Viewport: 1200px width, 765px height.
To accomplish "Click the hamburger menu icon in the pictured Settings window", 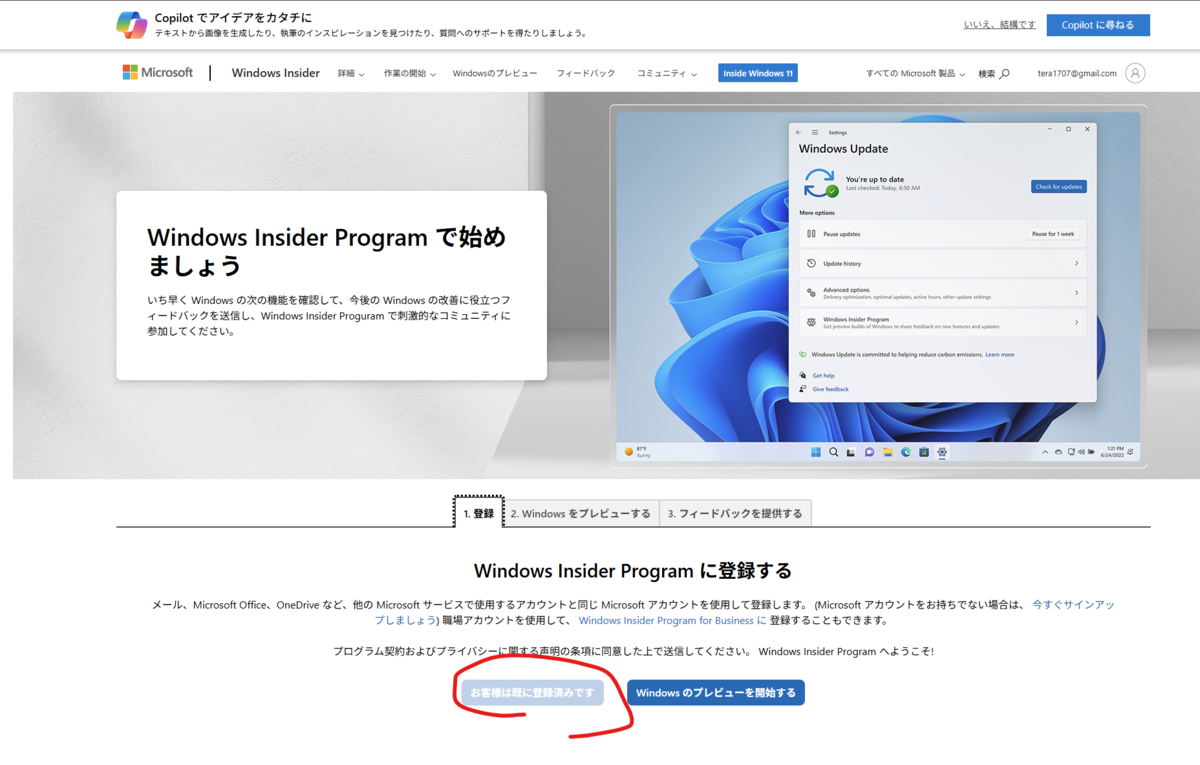I will [x=815, y=132].
